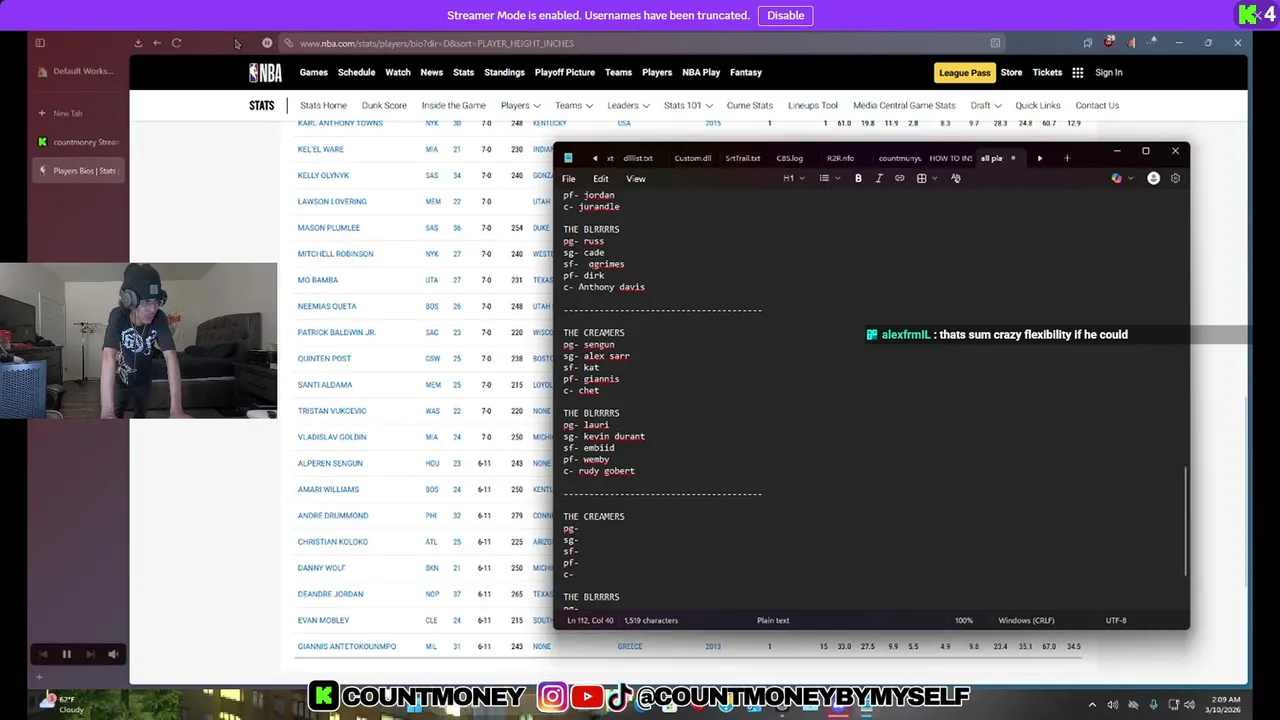This screenshot has width=1280, height=720.
Task: Open the Notepad File menu
Action: point(568,179)
